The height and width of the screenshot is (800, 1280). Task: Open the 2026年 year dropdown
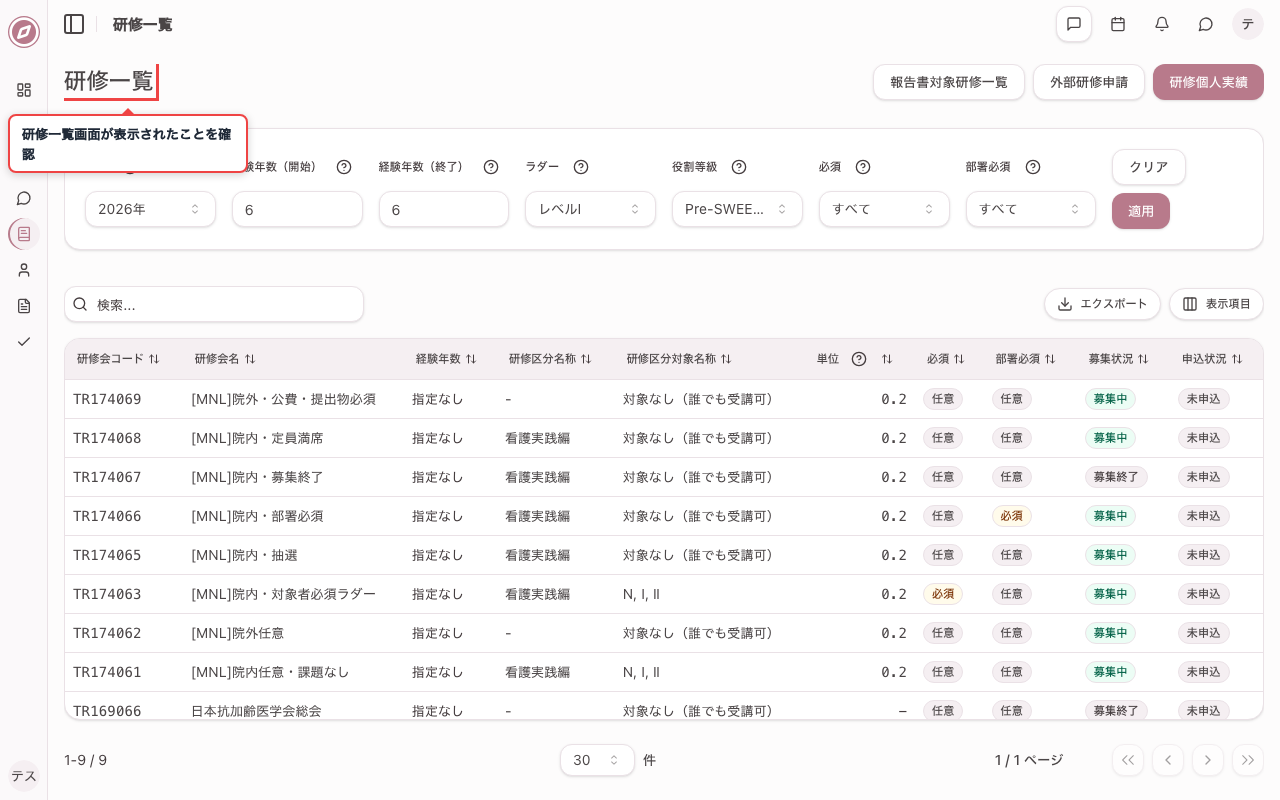pos(150,209)
